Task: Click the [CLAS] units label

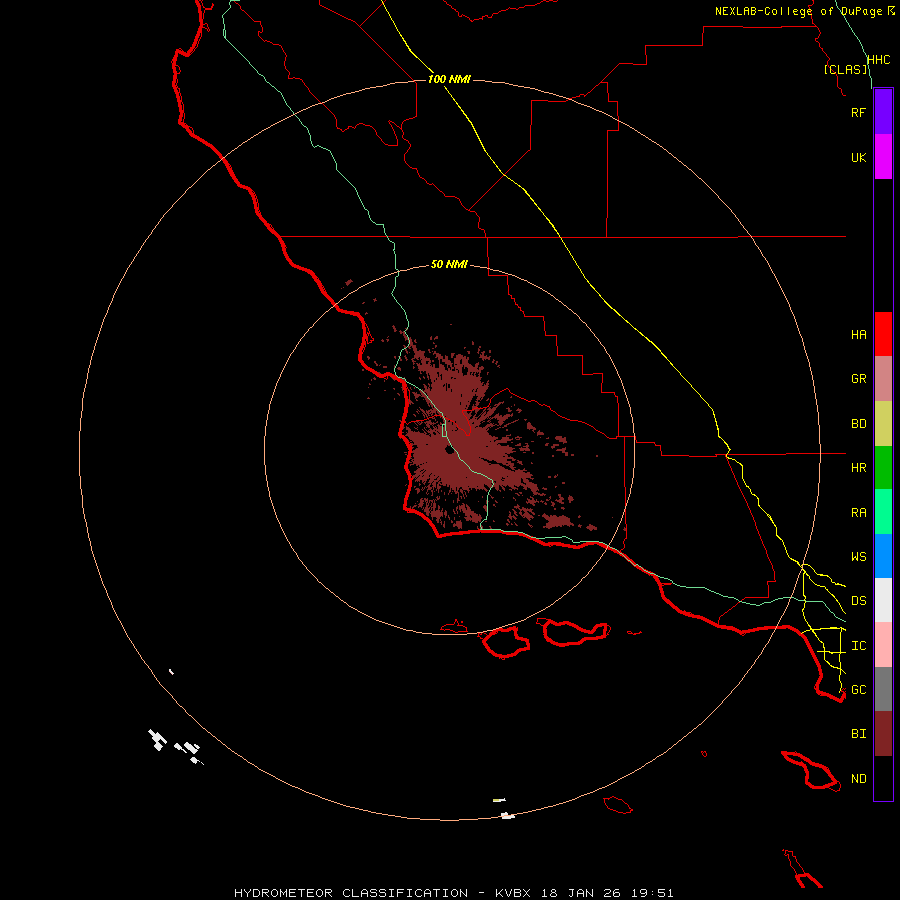Action: coord(845,69)
